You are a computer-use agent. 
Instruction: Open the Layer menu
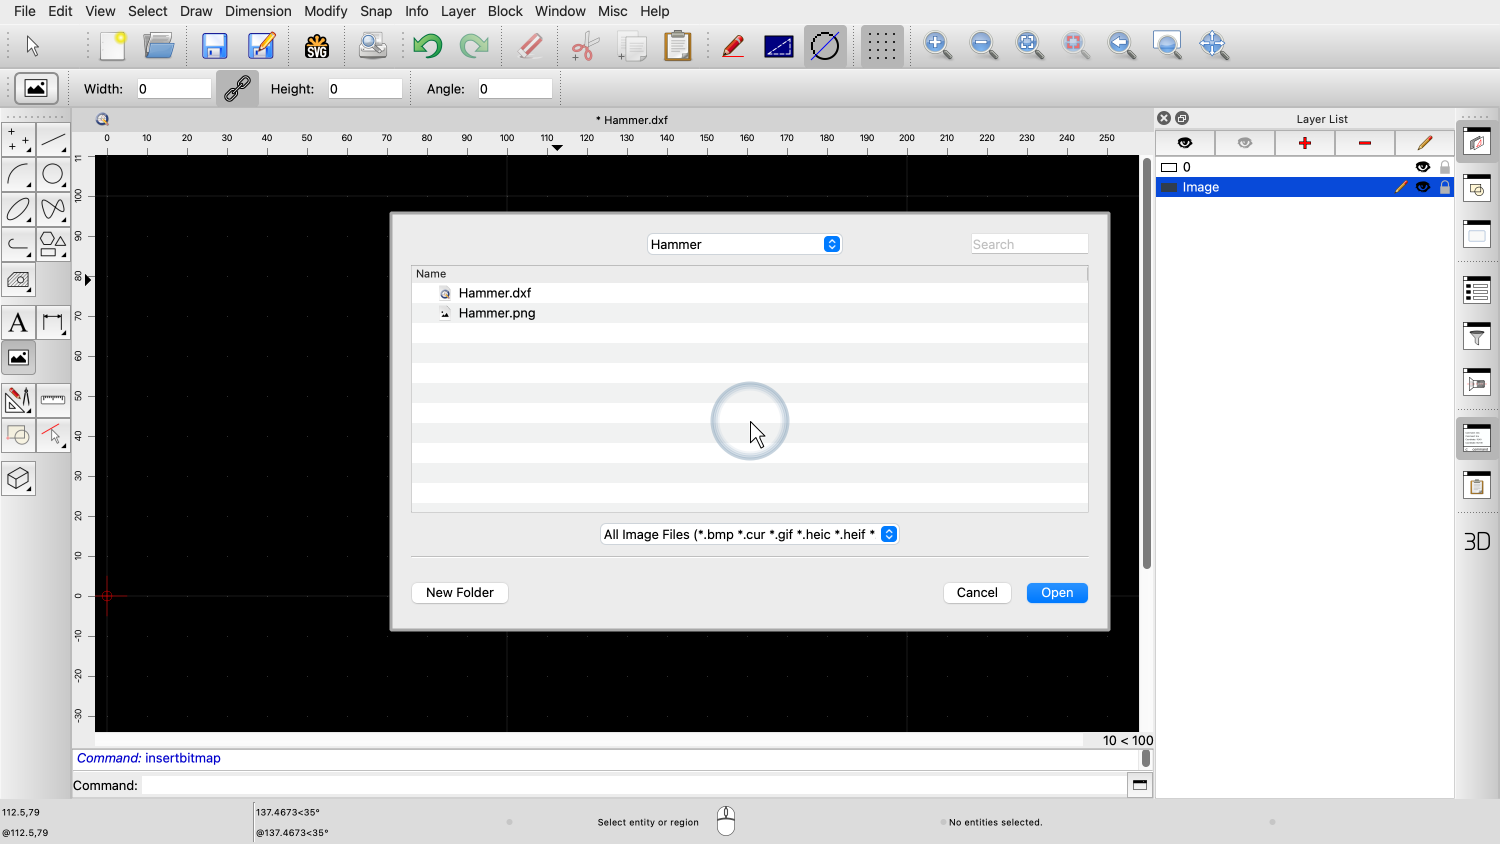tap(458, 11)
